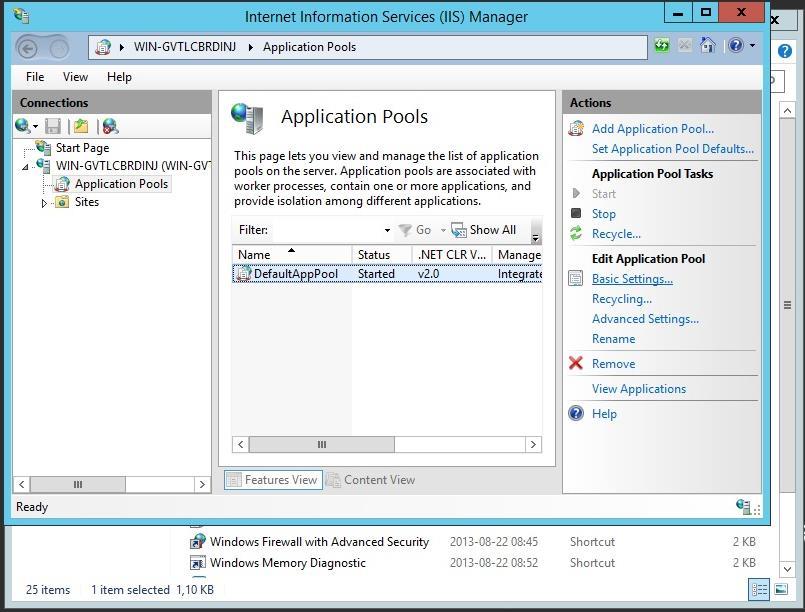This screenshot has width=805, height=612.
Task: Click the Basic Settings icon
Action: click(x=576, y=279)
